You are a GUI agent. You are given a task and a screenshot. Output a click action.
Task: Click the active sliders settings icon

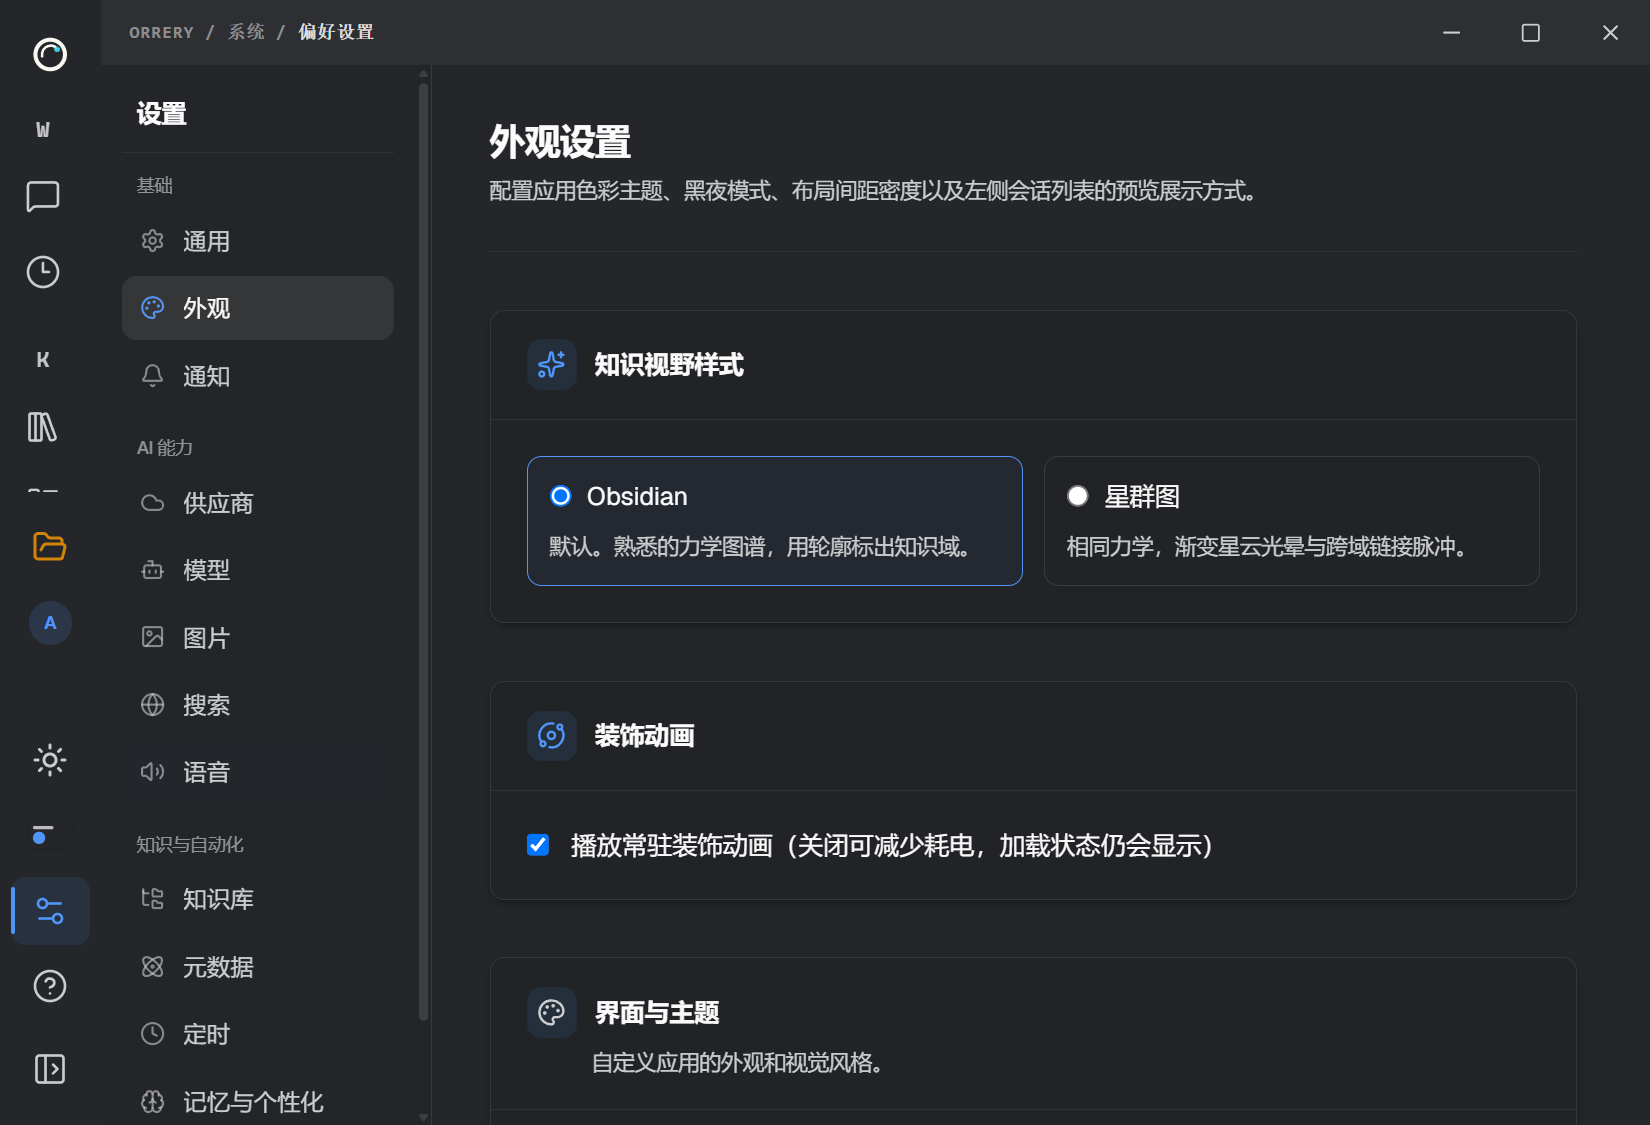coord(50,911)
